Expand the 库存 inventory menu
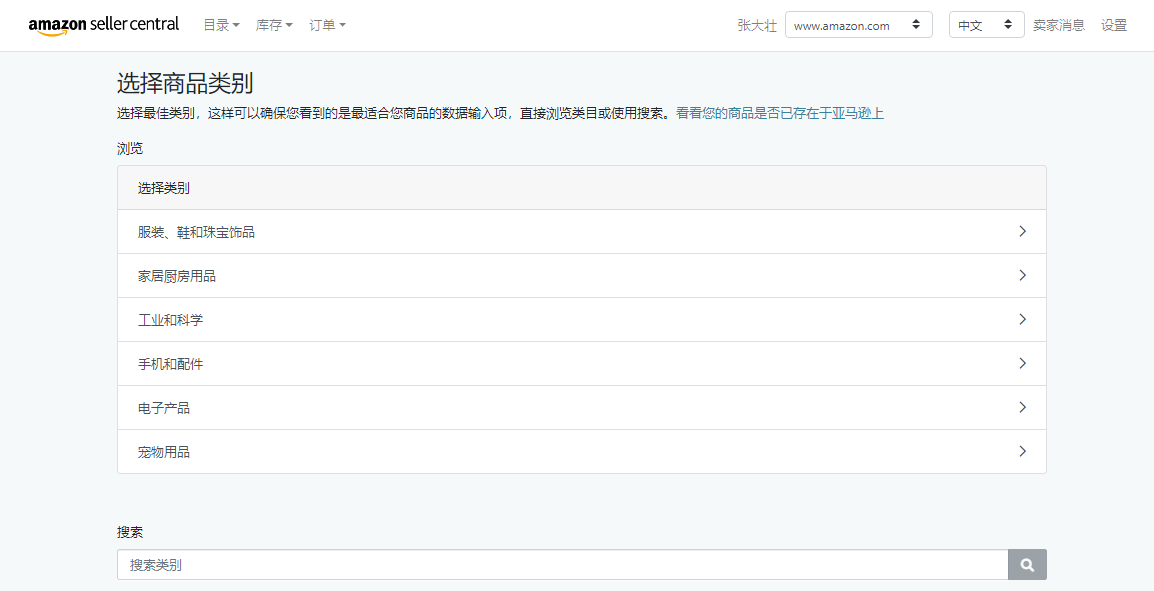Image resolution: width=1154 pixels, height=591 pixels. [274, 25]
